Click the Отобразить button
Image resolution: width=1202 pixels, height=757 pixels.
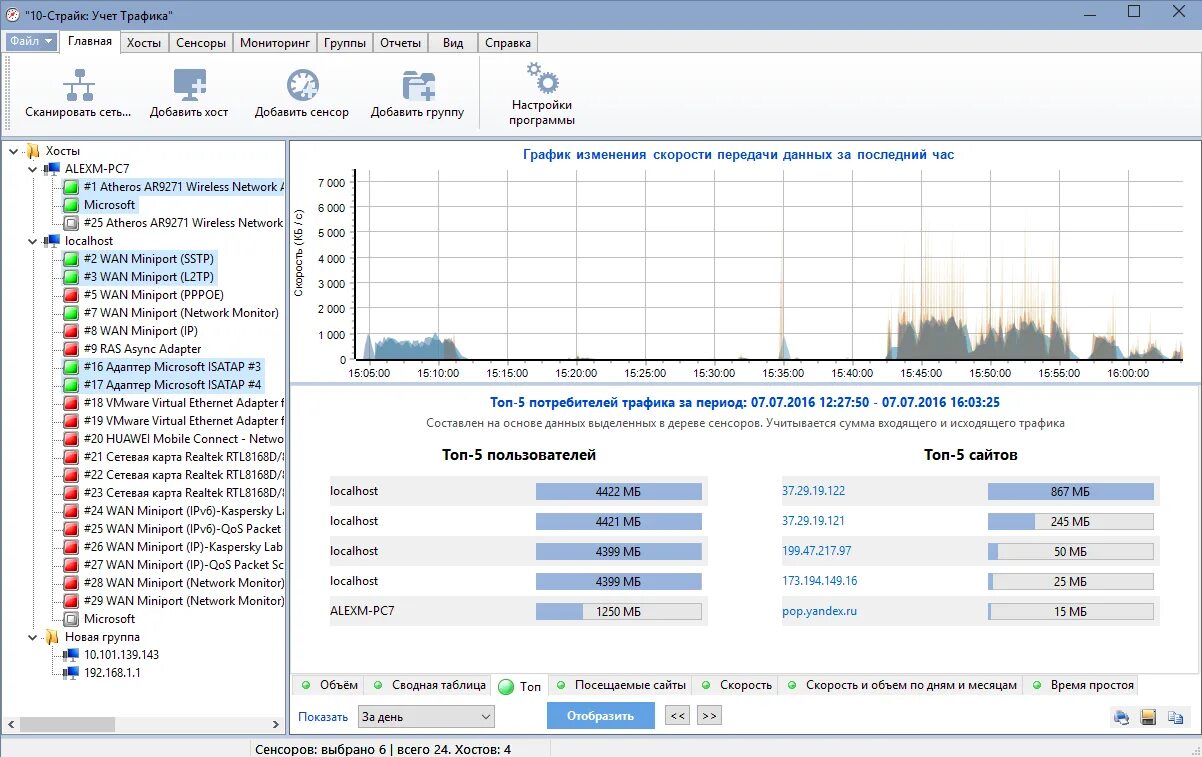point(601,716)
